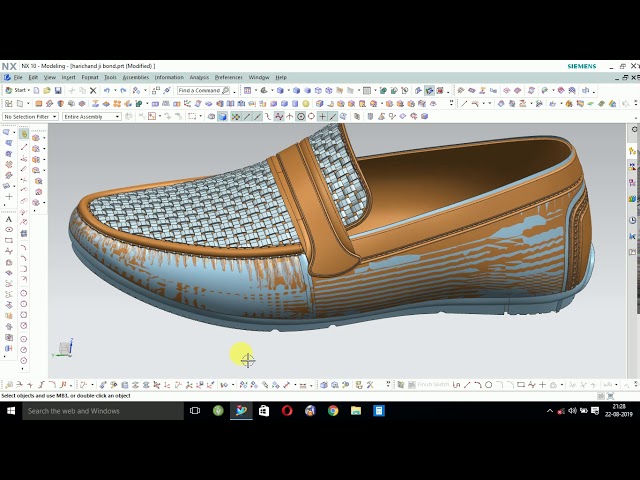
Task: Toggle Quadrant Point snap circle icon
Action: coord(311,117)
